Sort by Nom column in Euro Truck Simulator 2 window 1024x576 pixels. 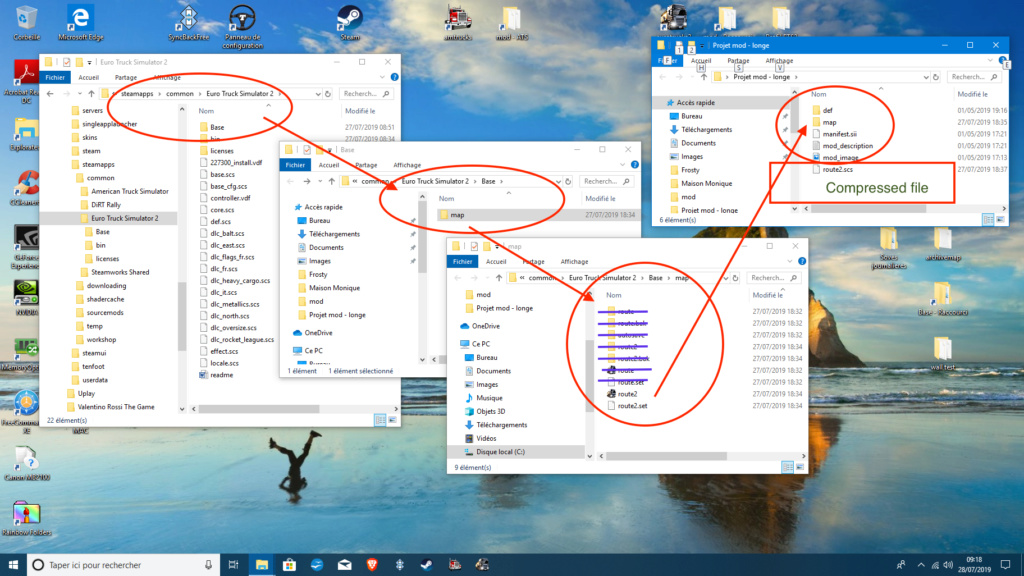click(206, 111)
